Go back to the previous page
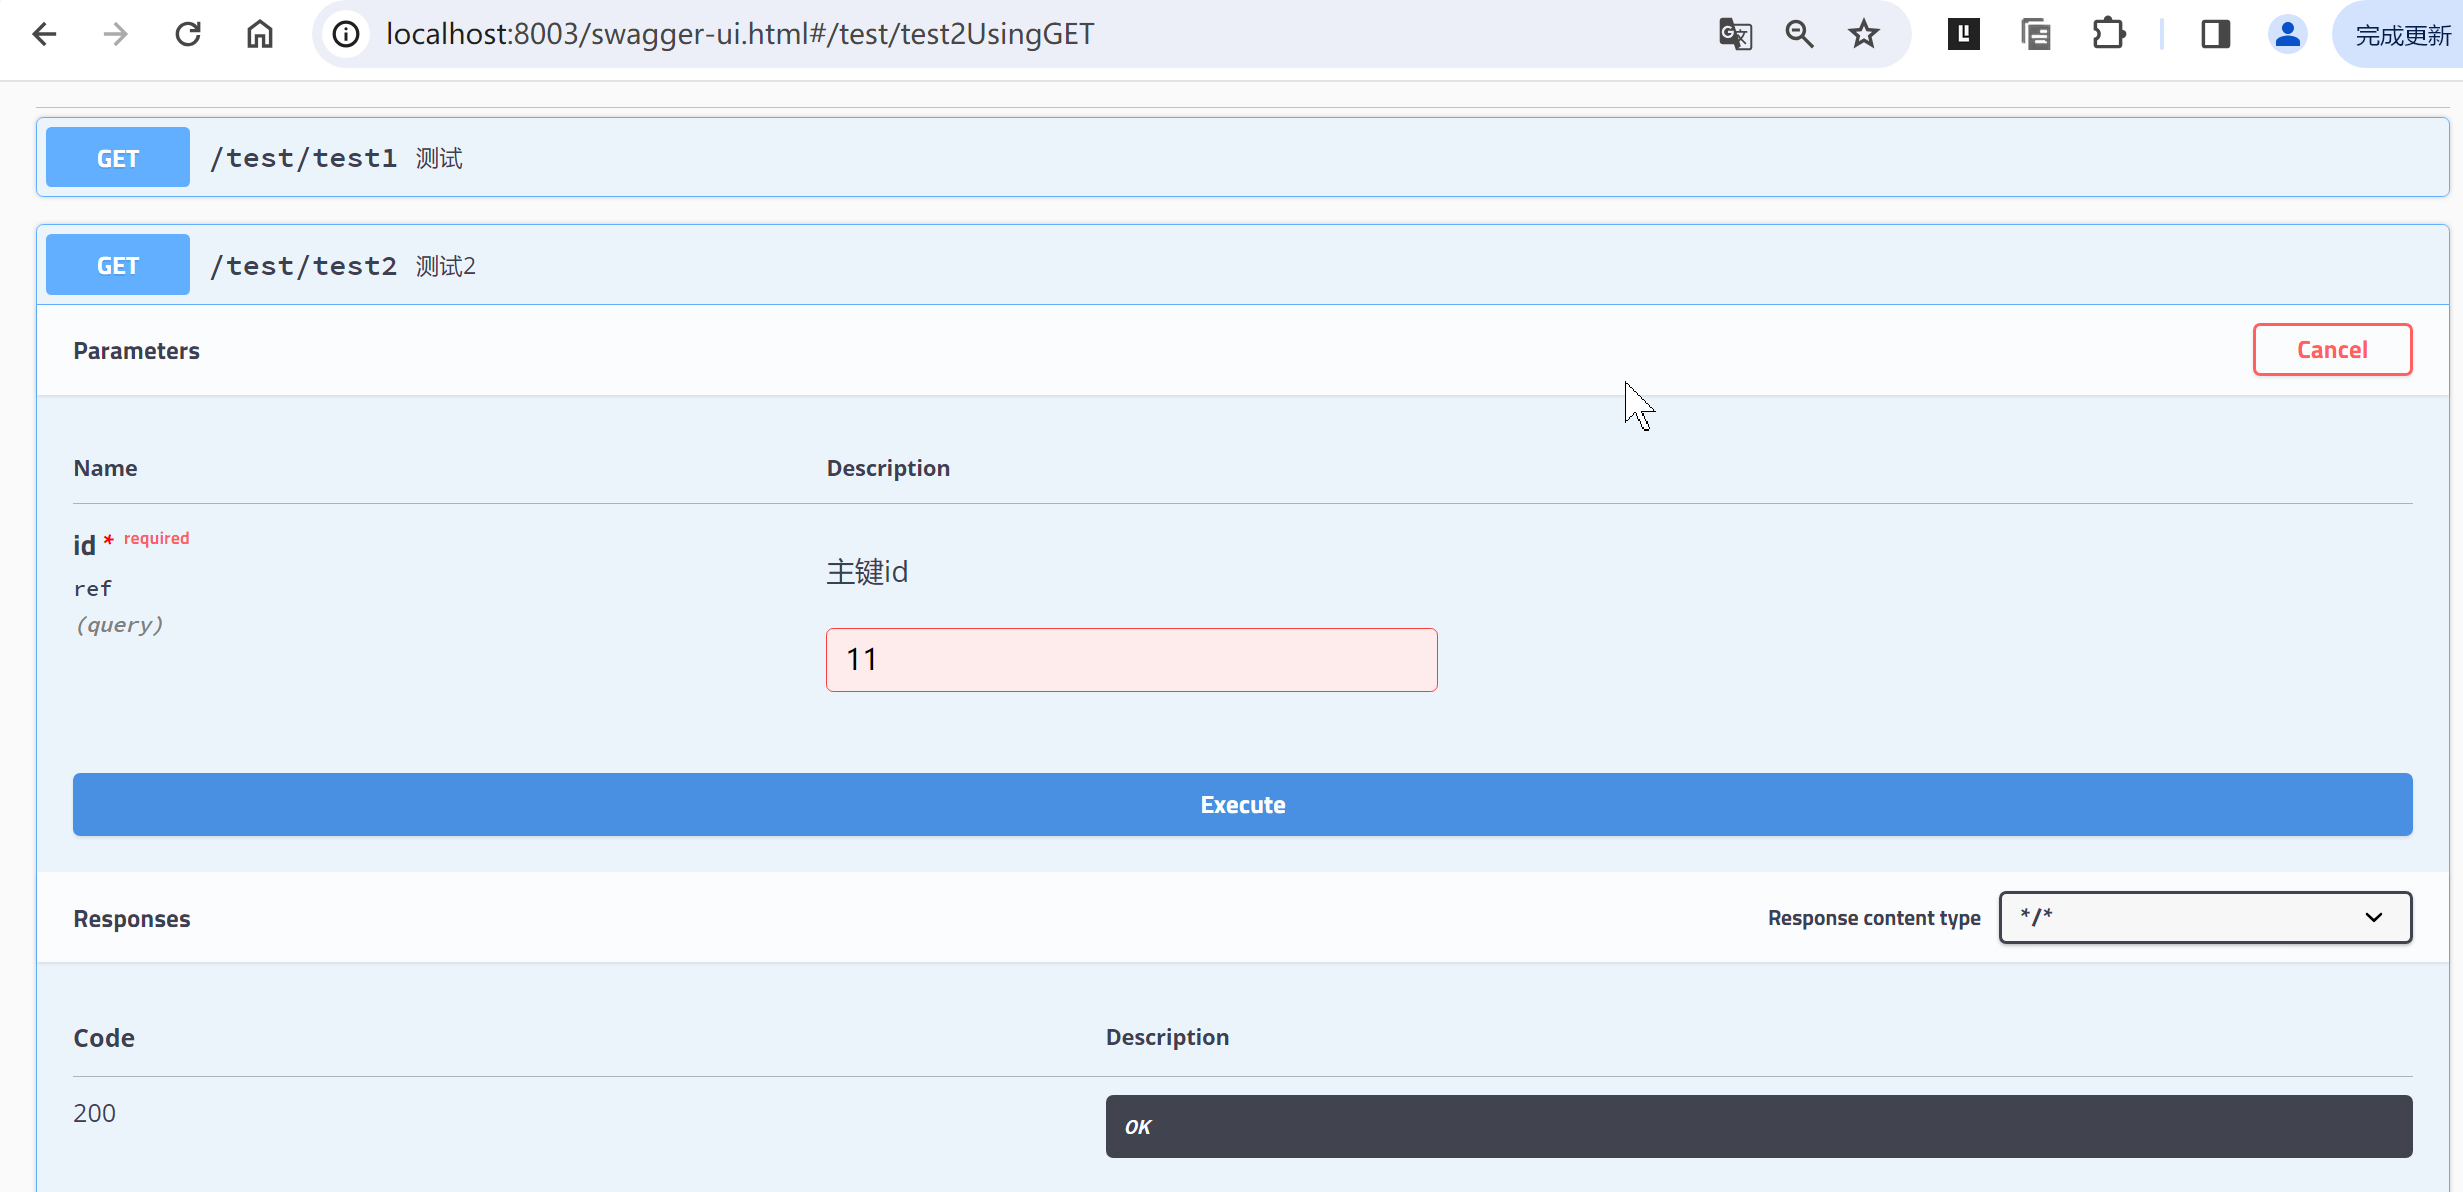The image size is (2463, 1192). coord(44,34)
